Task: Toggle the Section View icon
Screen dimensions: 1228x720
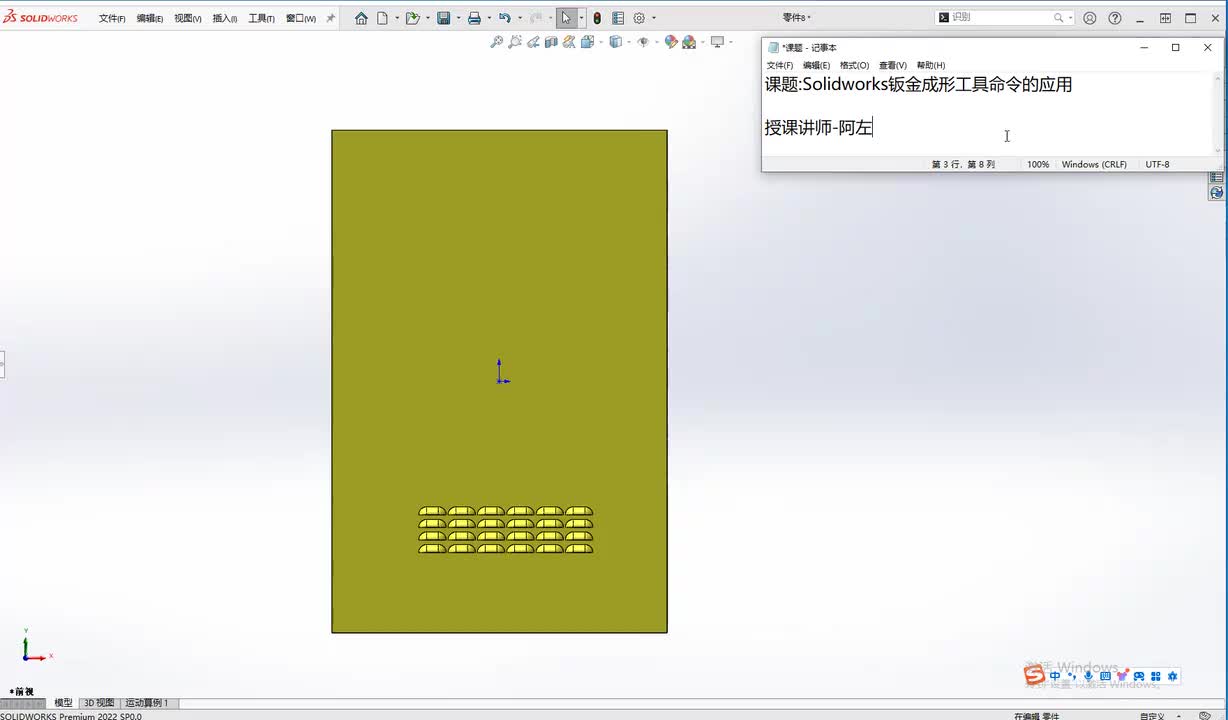Action: click(x=551, y=42)
